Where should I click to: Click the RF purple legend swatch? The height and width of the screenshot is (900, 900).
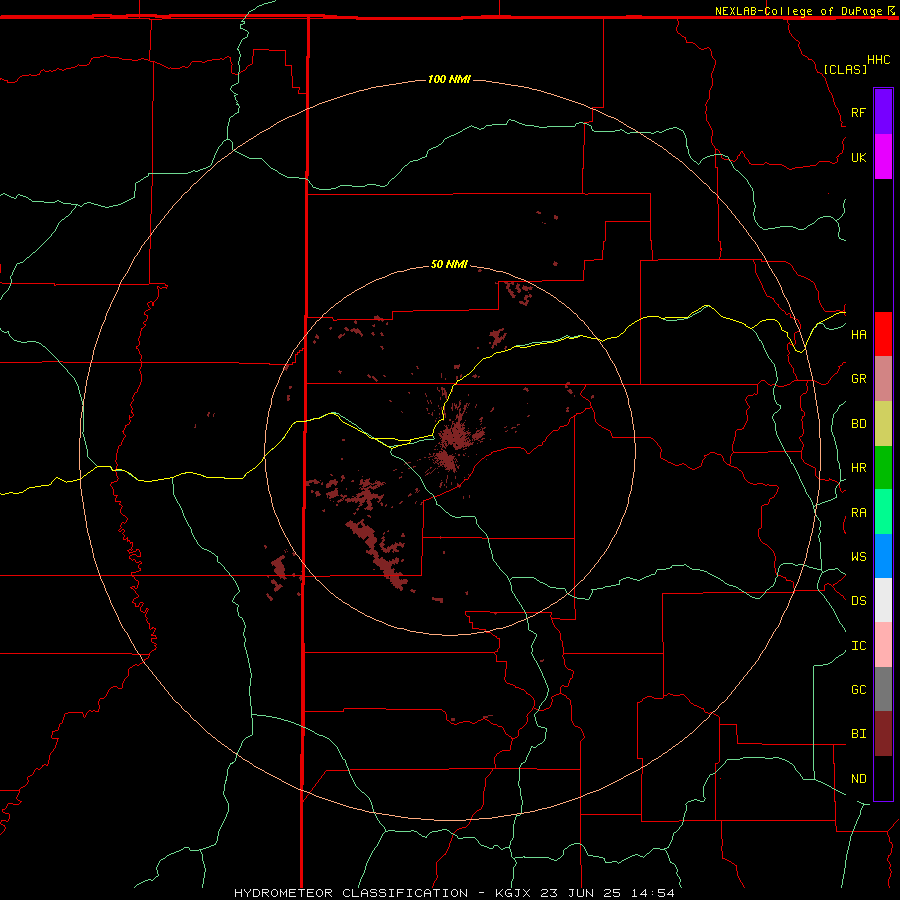pyautogui.click(x=883, y=112)
